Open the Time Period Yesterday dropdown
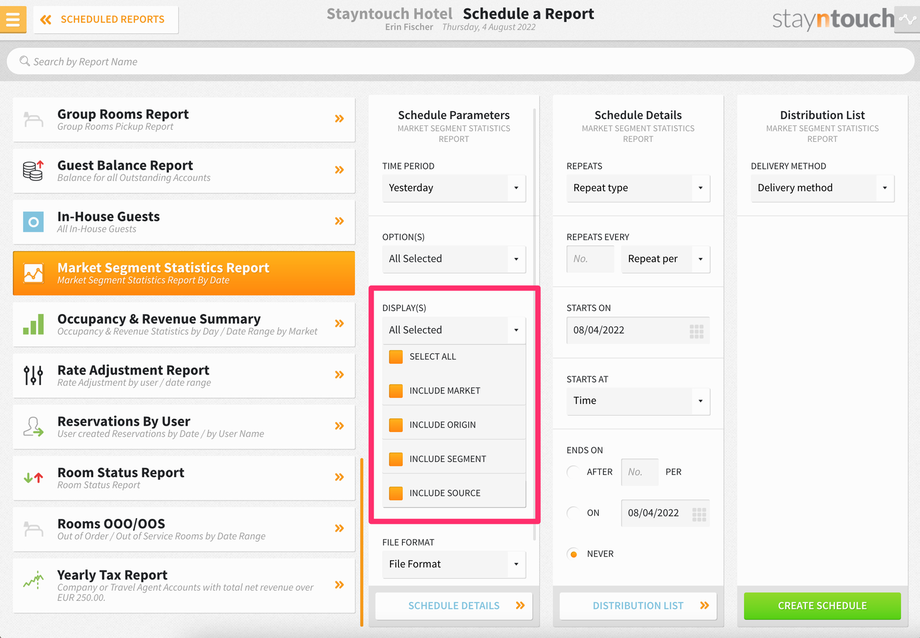The image size is (920, 638). [454, 188]
